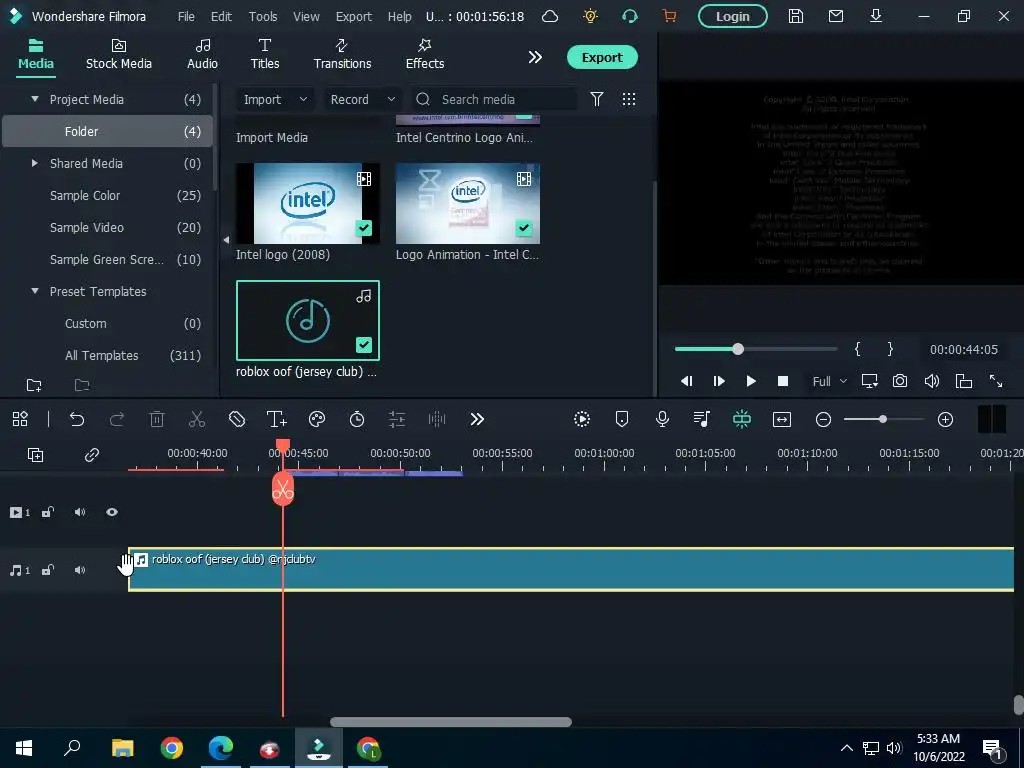1024x768 pixels.
Task: Expand more tabs double-chevron beside Effects
Action: pos(535,57)
